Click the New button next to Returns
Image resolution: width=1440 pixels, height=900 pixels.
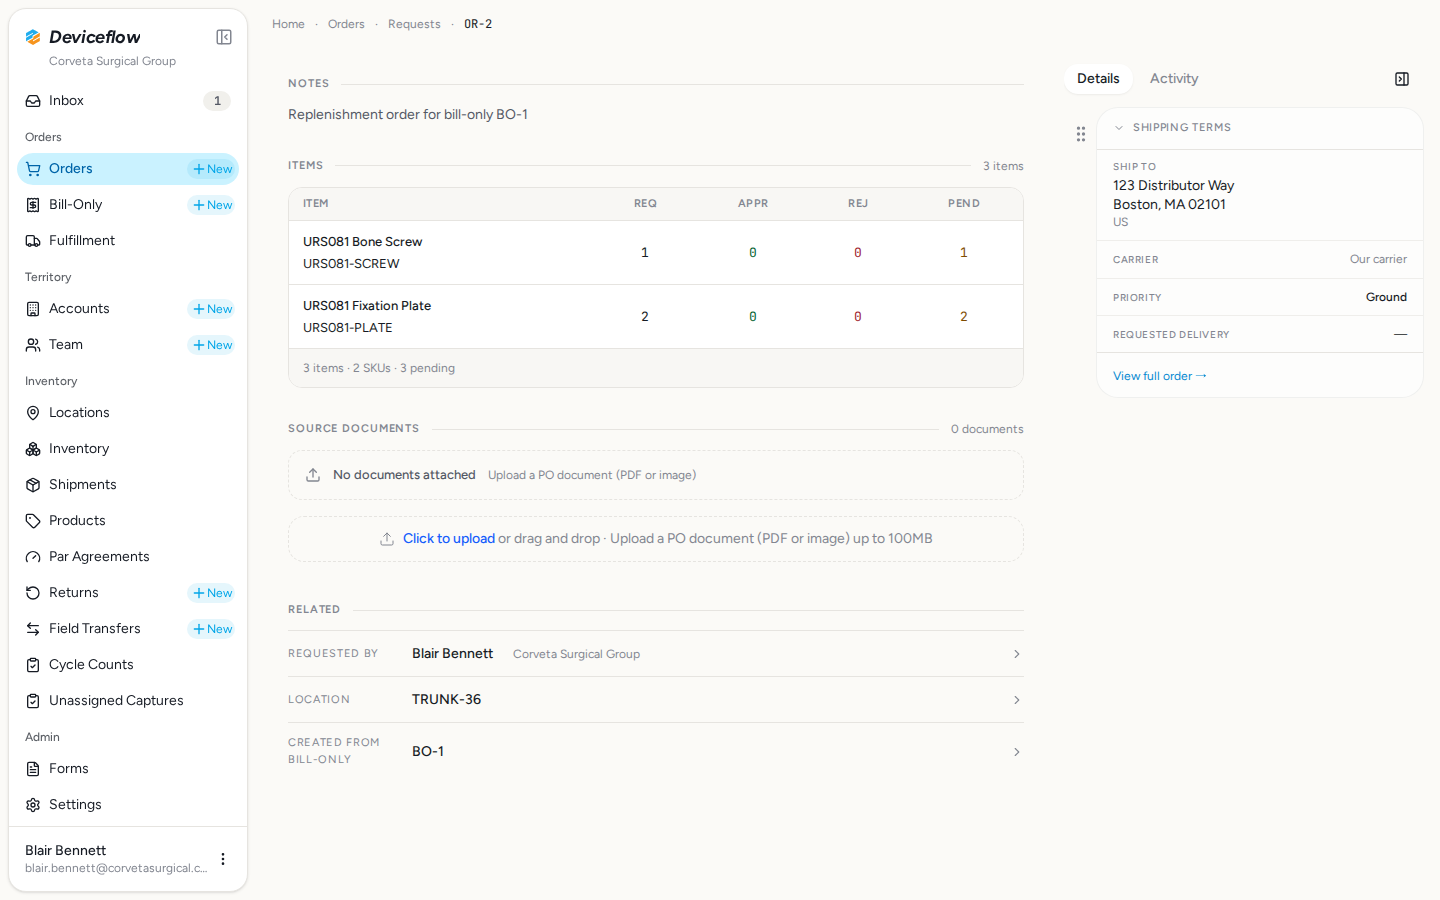[212, 593]
